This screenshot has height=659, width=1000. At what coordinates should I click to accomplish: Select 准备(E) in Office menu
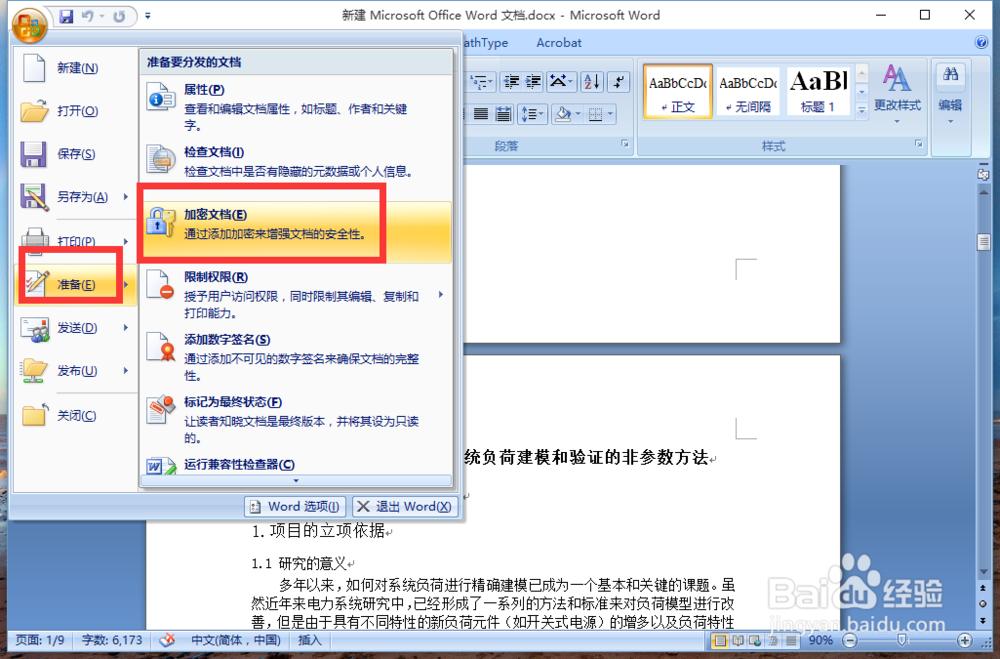click(76, 285)
